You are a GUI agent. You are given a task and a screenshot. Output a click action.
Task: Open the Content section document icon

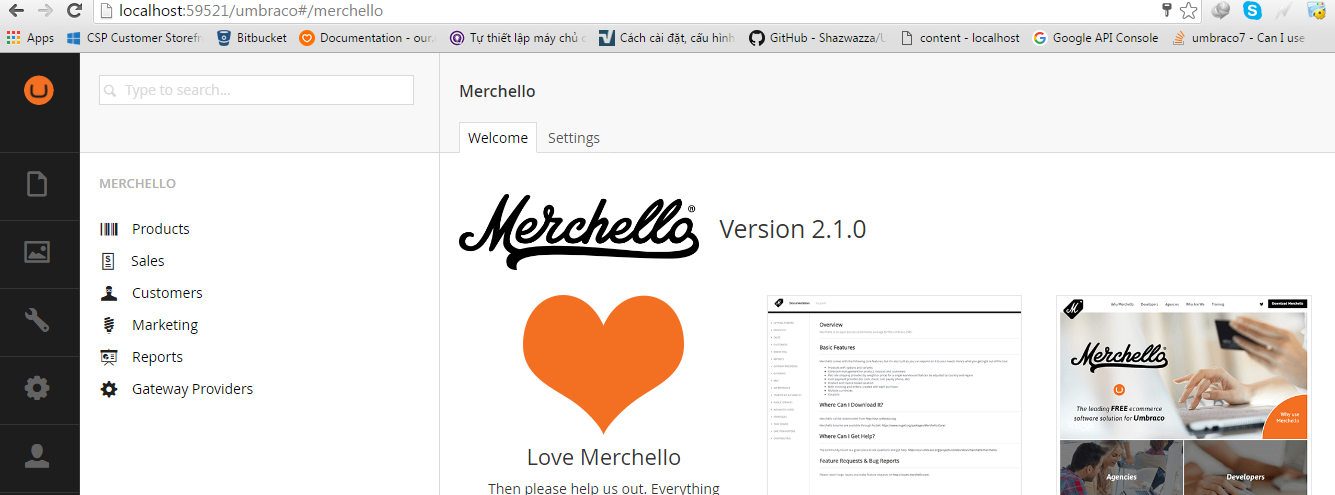click(x=37, y=185)
